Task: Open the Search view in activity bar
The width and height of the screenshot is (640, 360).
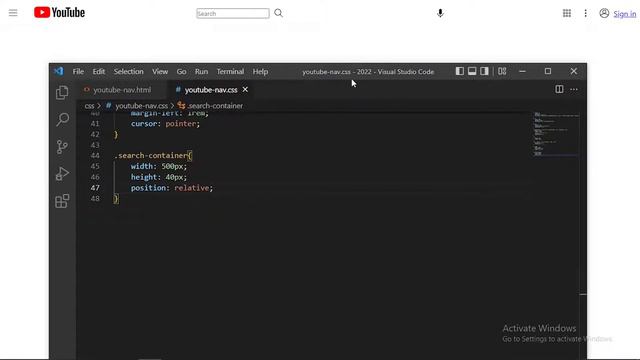Action: click(62, 120)
